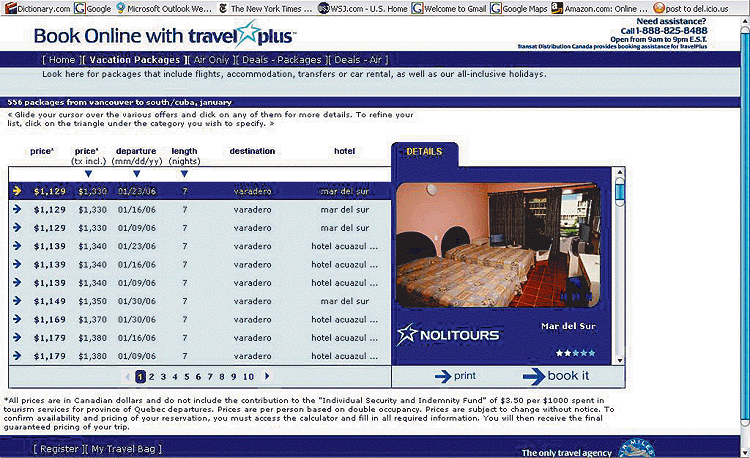750x458 pixels.
Task: Select Air Only nav item
Action: 211,60
